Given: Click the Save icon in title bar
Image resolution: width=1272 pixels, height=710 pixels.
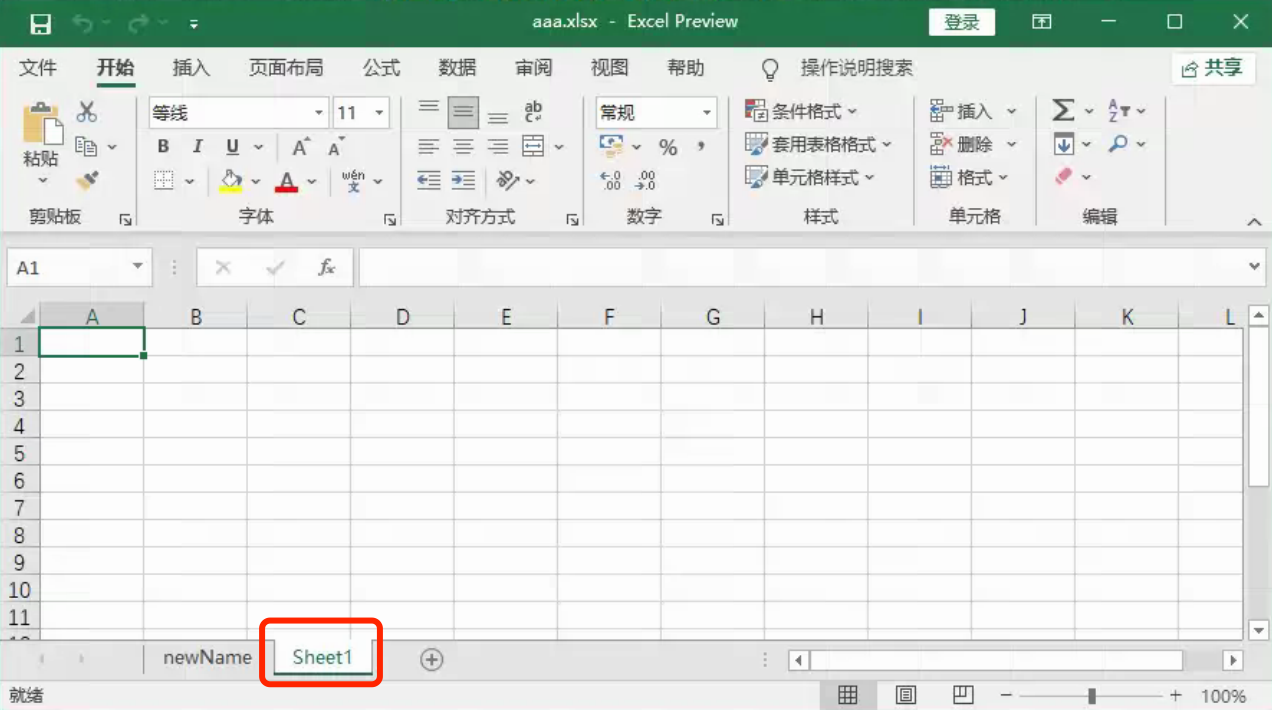Looking at the screenshot, I should tap(40, 23).
